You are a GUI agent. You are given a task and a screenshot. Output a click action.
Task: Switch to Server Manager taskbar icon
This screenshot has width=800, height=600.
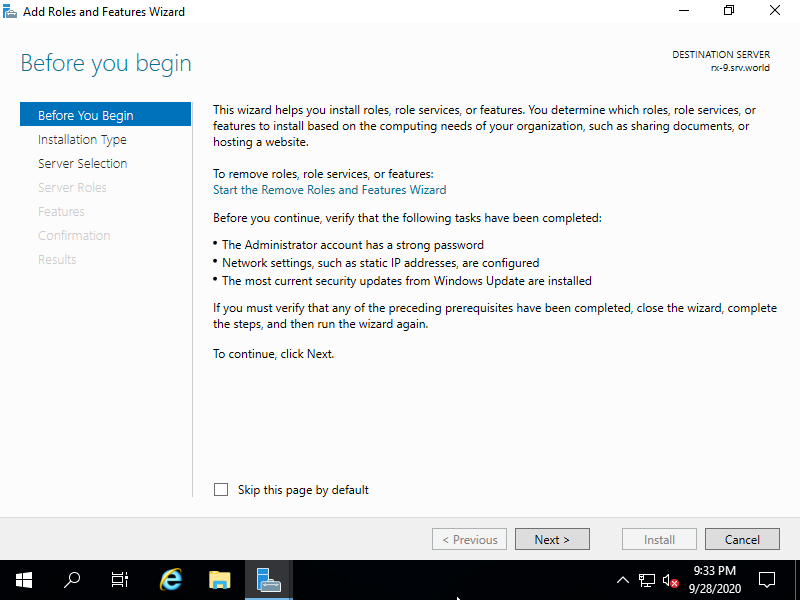coord(268,580)
